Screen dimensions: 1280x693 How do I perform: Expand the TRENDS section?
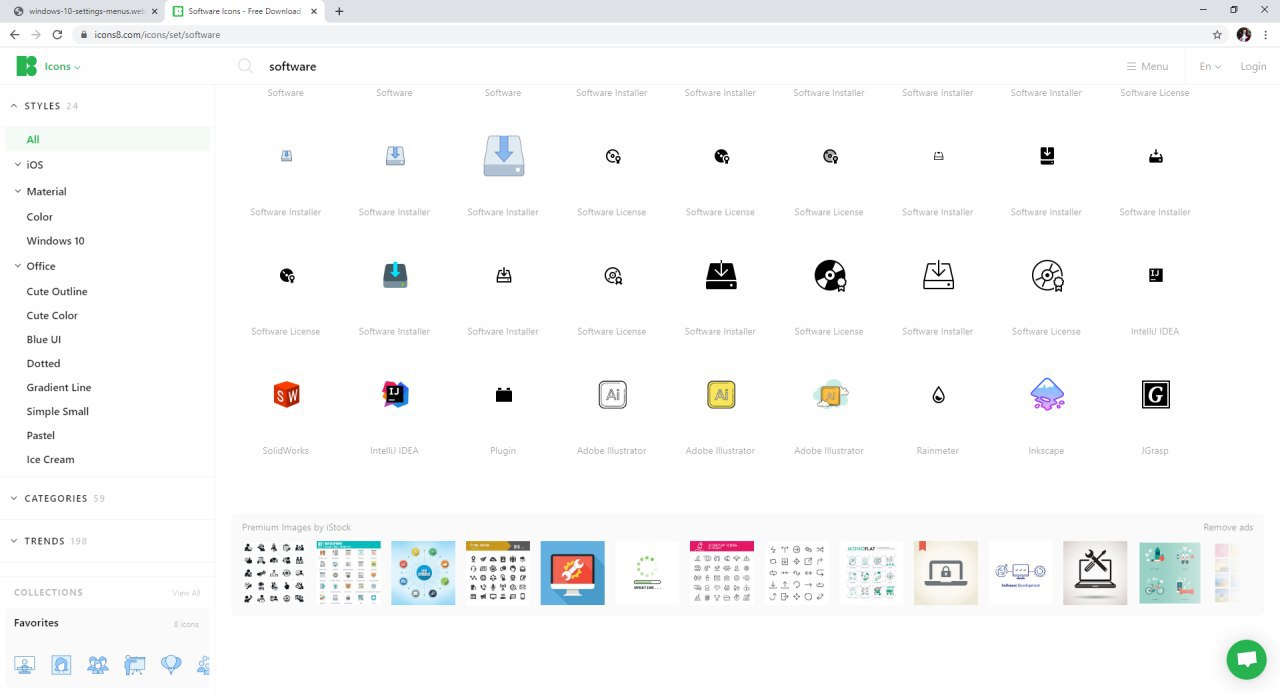coord(49,541)
